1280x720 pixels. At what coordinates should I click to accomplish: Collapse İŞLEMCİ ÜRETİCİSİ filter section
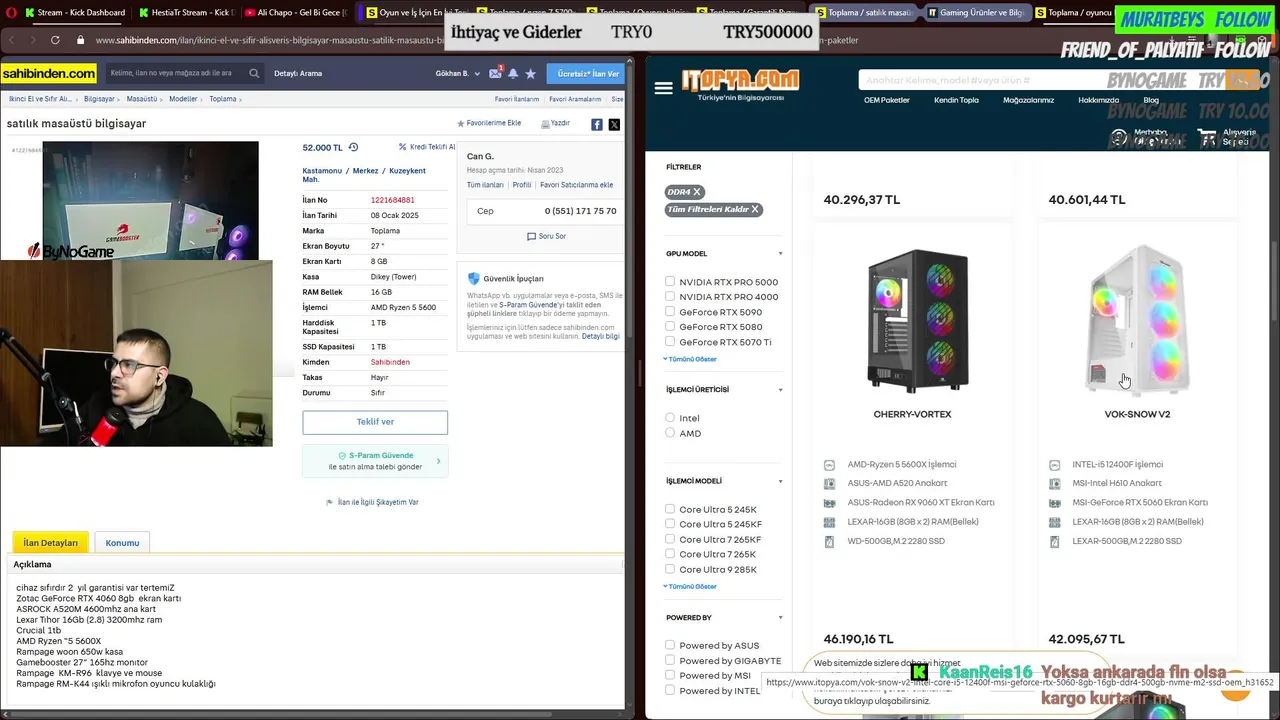[780, 390]
